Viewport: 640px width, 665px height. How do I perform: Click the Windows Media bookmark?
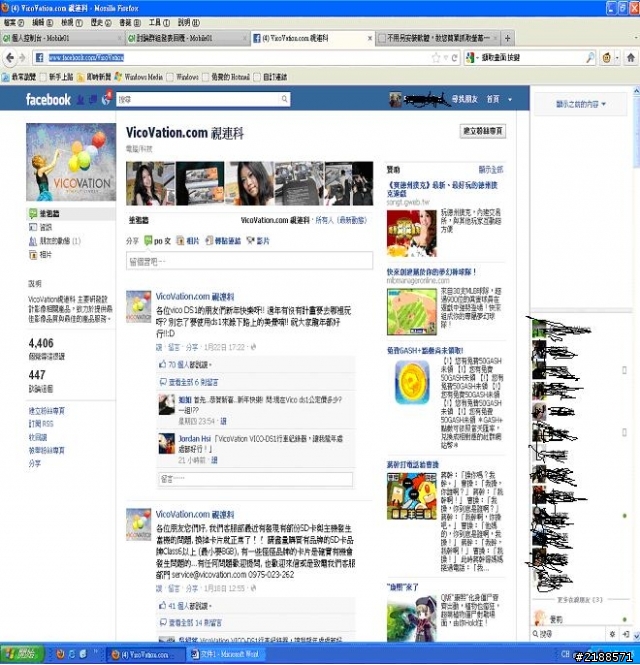click(x=139, y=77)
